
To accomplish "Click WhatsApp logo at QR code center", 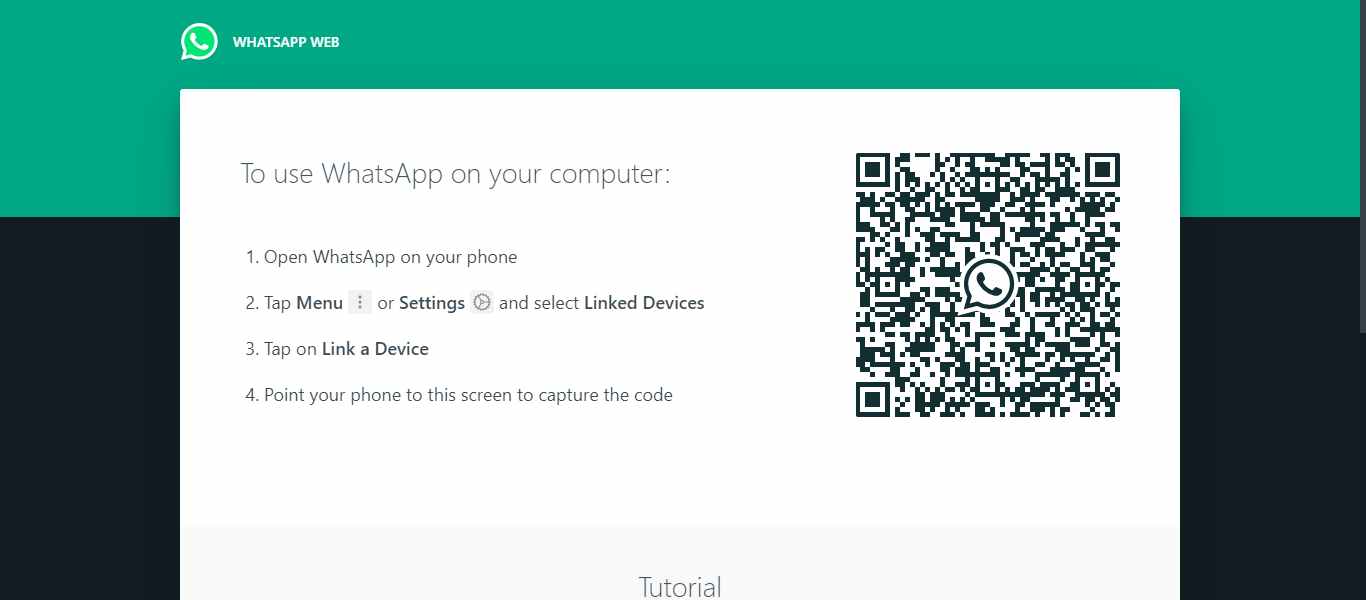I will point(988,285).
